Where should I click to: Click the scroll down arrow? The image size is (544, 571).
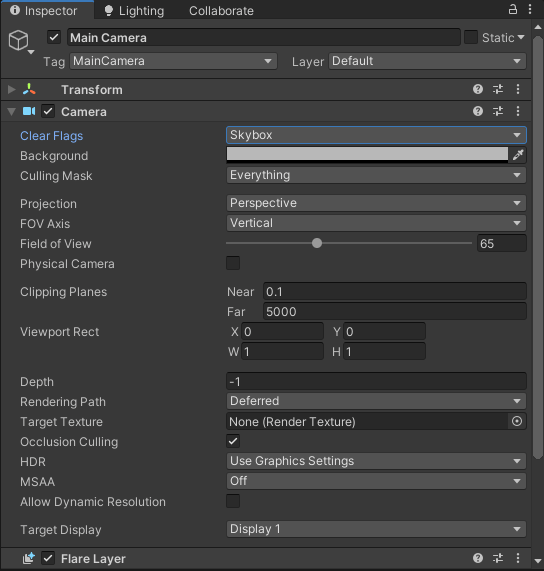pyautogui.click(x=538, y=561)
